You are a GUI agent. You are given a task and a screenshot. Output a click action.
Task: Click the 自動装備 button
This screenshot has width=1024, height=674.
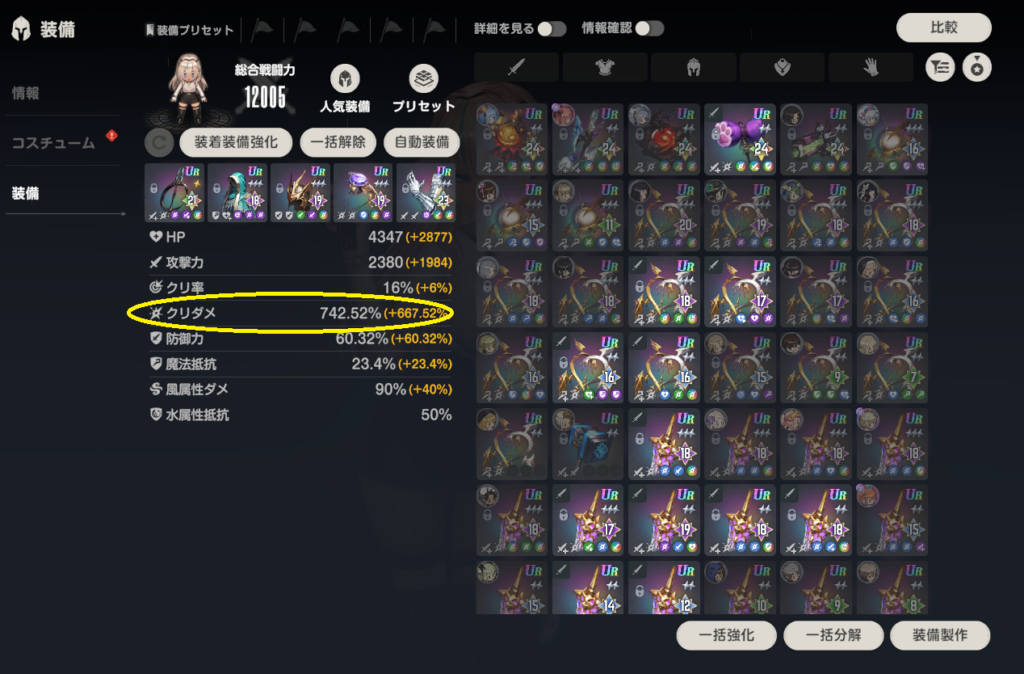[x=422, y=142]
